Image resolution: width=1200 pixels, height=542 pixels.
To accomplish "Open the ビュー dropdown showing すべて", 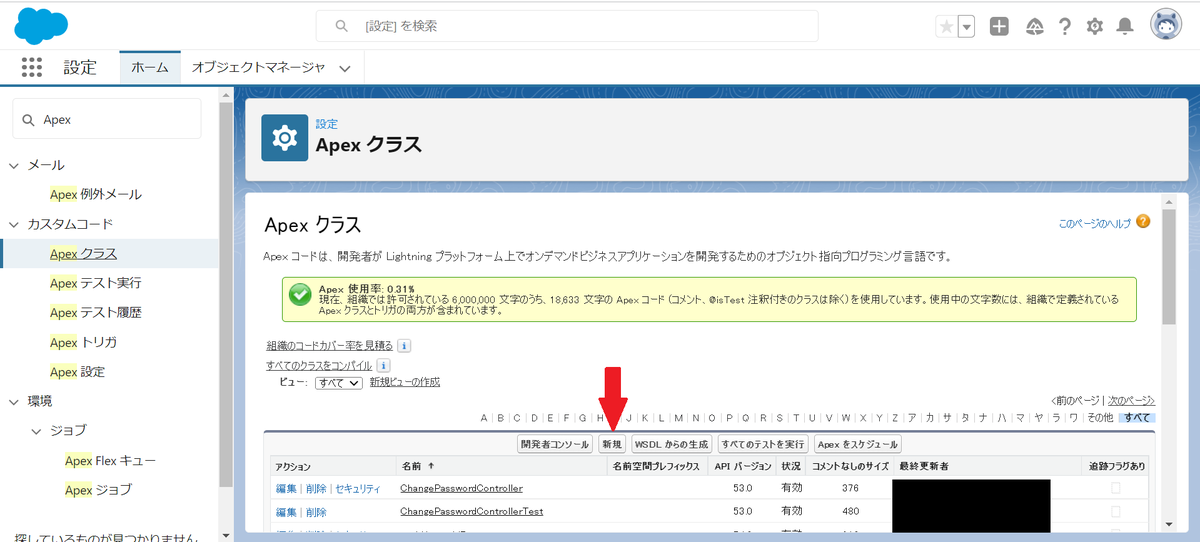I will coord(338,383).
